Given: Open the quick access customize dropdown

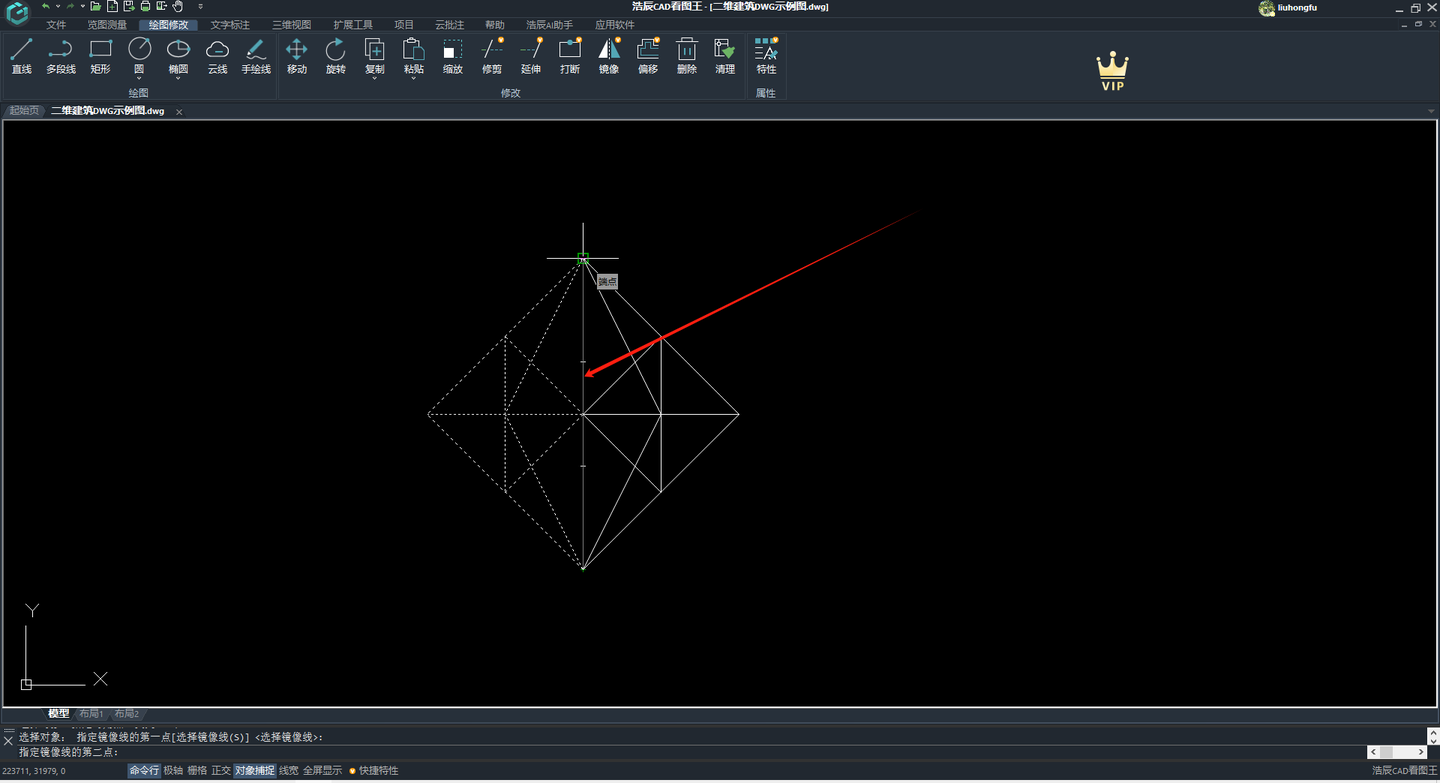Looking at the screenshot, I should 200,7.
